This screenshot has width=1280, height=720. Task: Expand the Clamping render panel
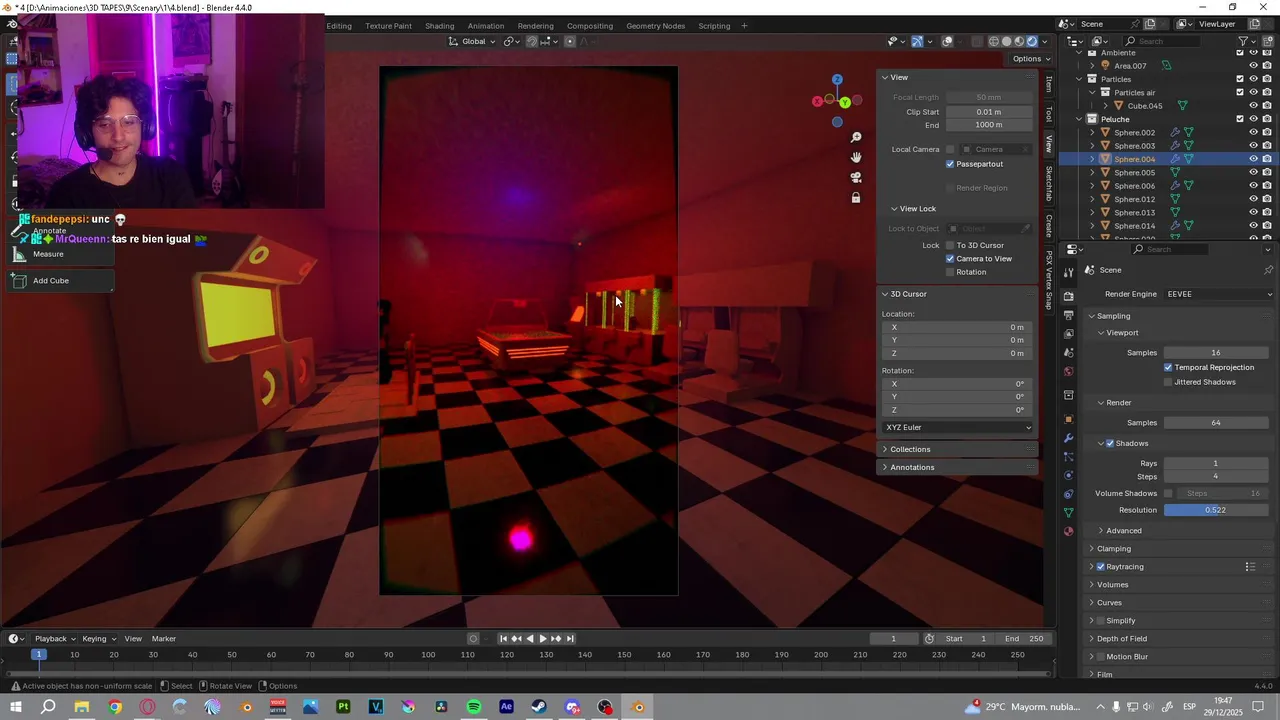click(1114, 549)
